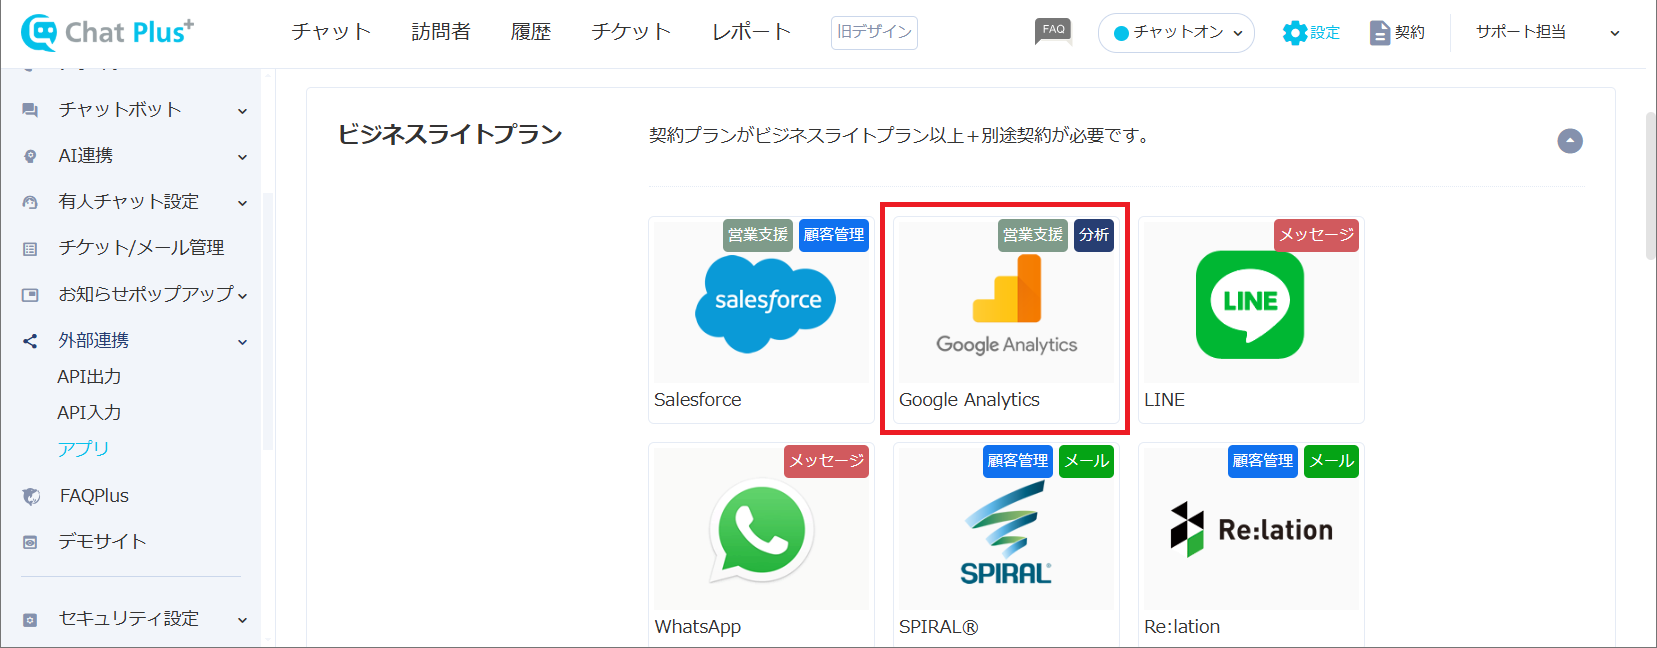Open the LINE app card
This screenshot has width=1657, height=648.
[x=1251, y=320]
